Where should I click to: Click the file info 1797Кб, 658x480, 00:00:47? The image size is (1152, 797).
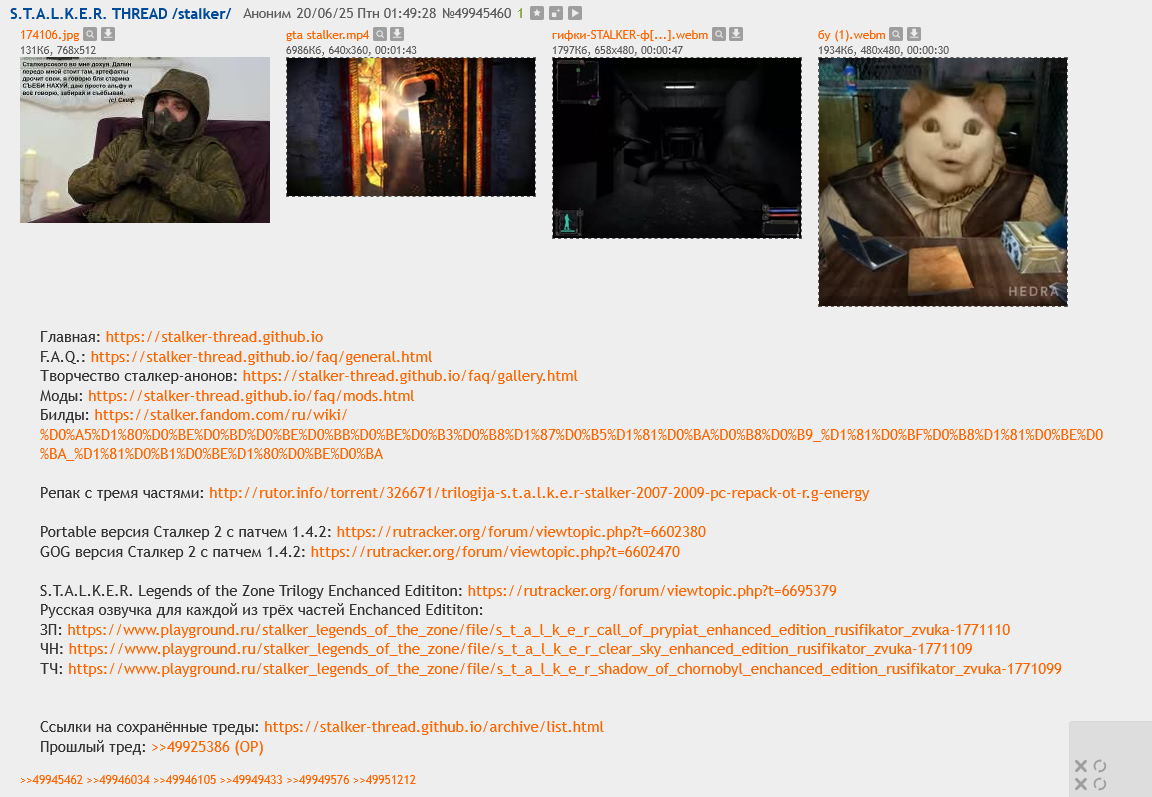point(617,50)
